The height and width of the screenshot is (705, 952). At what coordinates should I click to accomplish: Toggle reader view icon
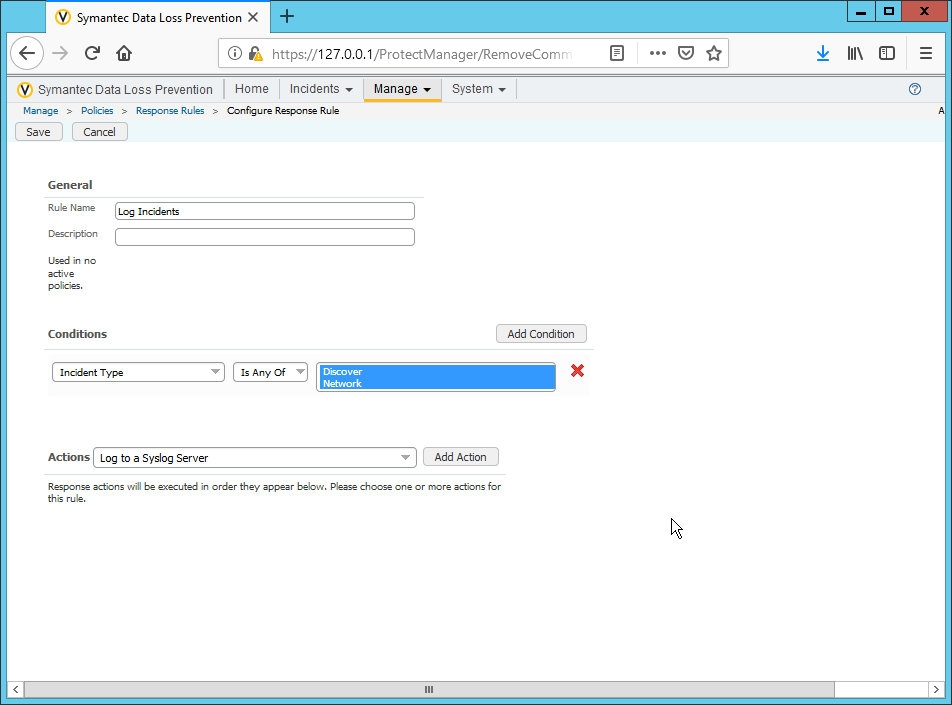pos(616,53)
